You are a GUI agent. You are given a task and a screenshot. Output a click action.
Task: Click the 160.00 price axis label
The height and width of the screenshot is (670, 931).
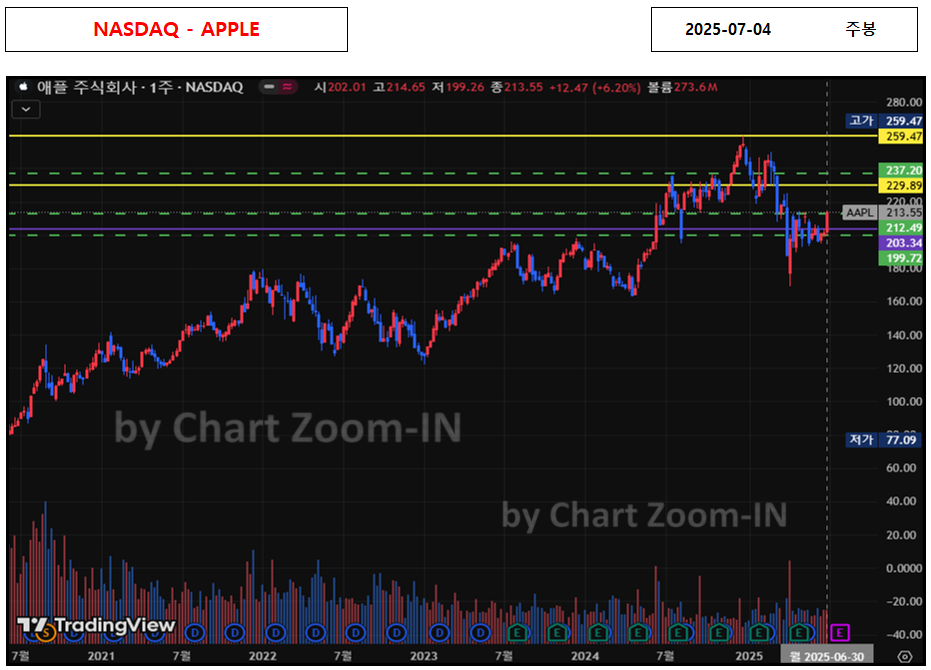(904, 301)
